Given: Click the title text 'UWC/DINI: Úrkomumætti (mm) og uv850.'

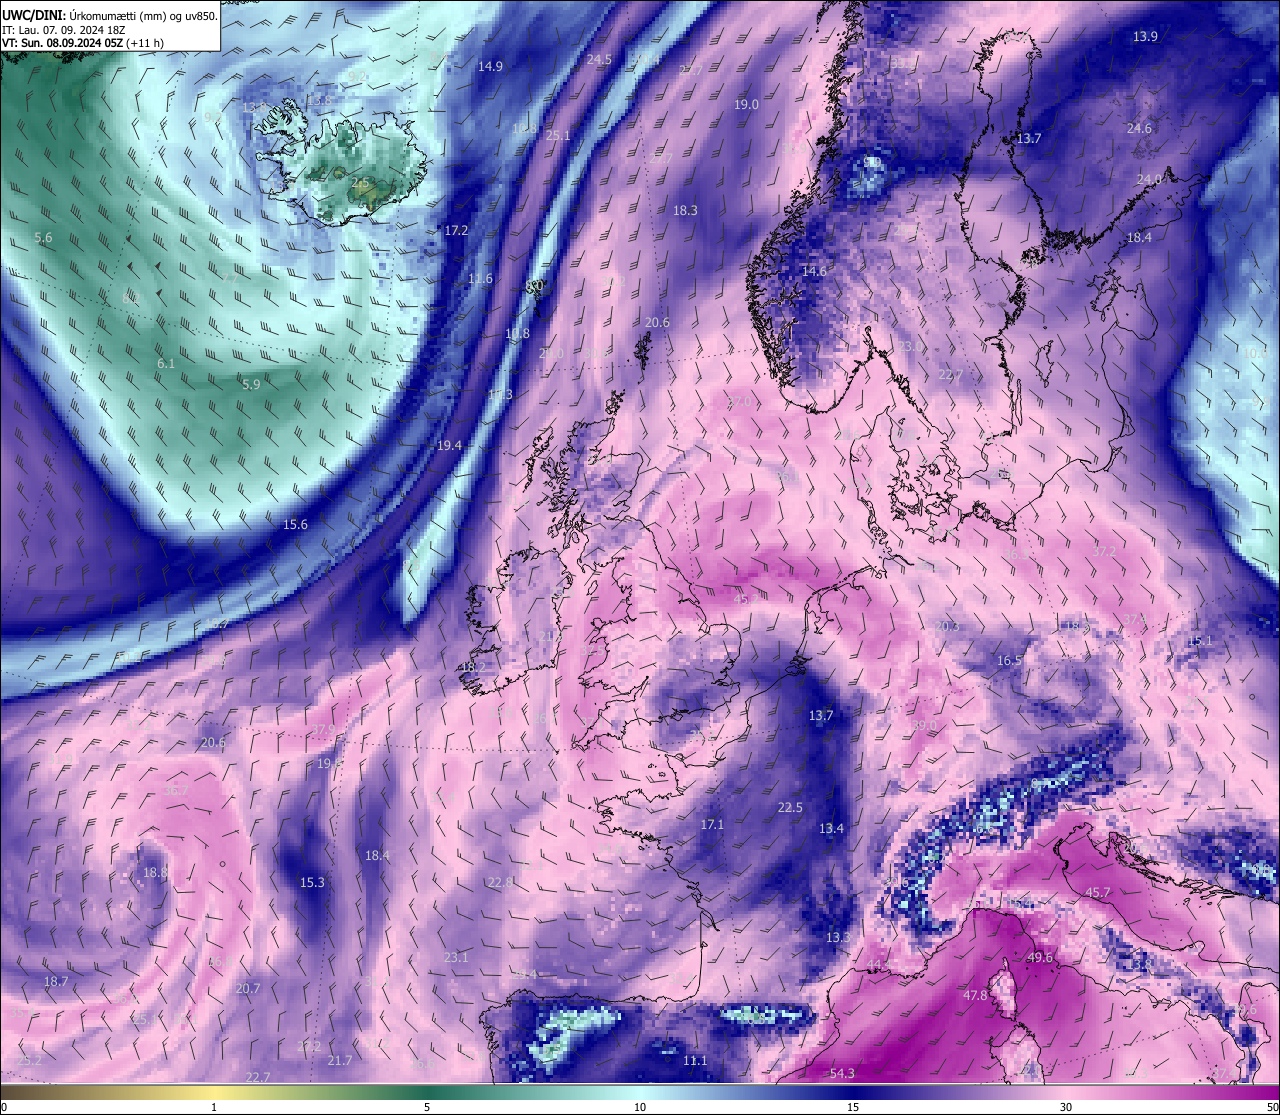Looking at the screenshot, I should click(110, 15).
